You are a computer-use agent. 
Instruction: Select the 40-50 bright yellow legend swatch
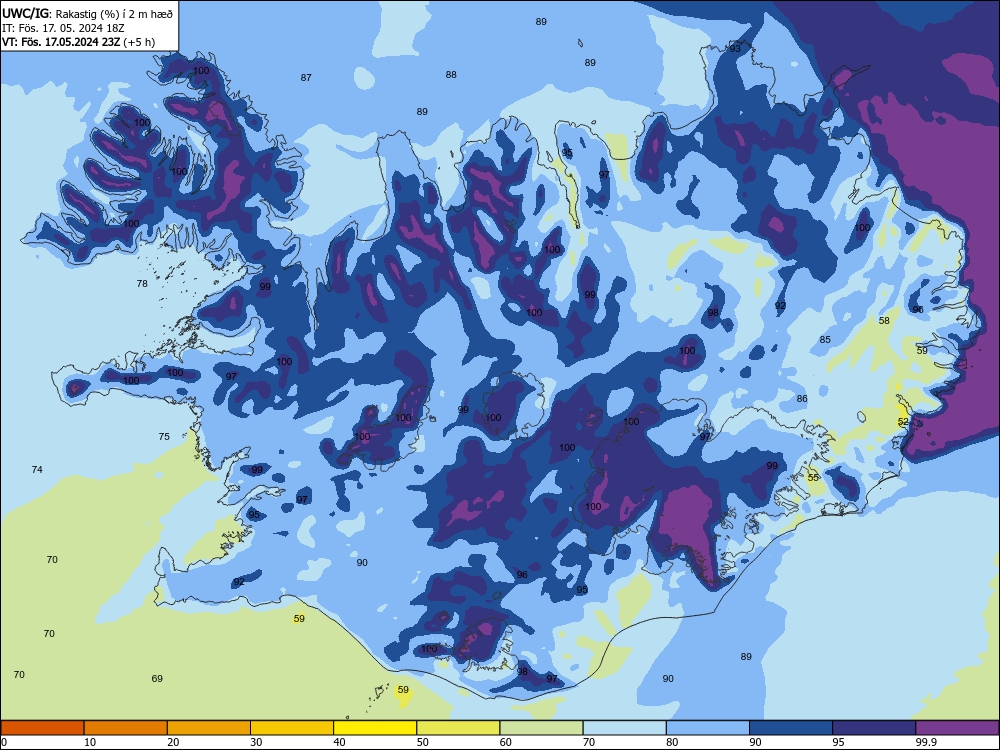coord(375,728)
